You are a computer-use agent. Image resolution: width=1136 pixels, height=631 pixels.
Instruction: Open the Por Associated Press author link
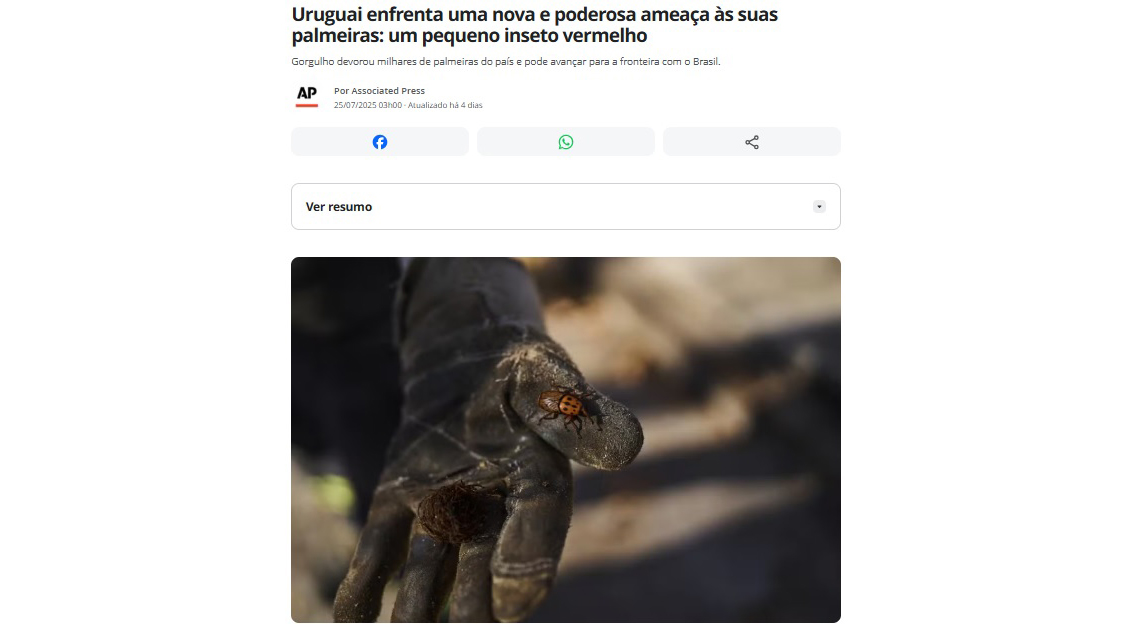coord(380,91)
